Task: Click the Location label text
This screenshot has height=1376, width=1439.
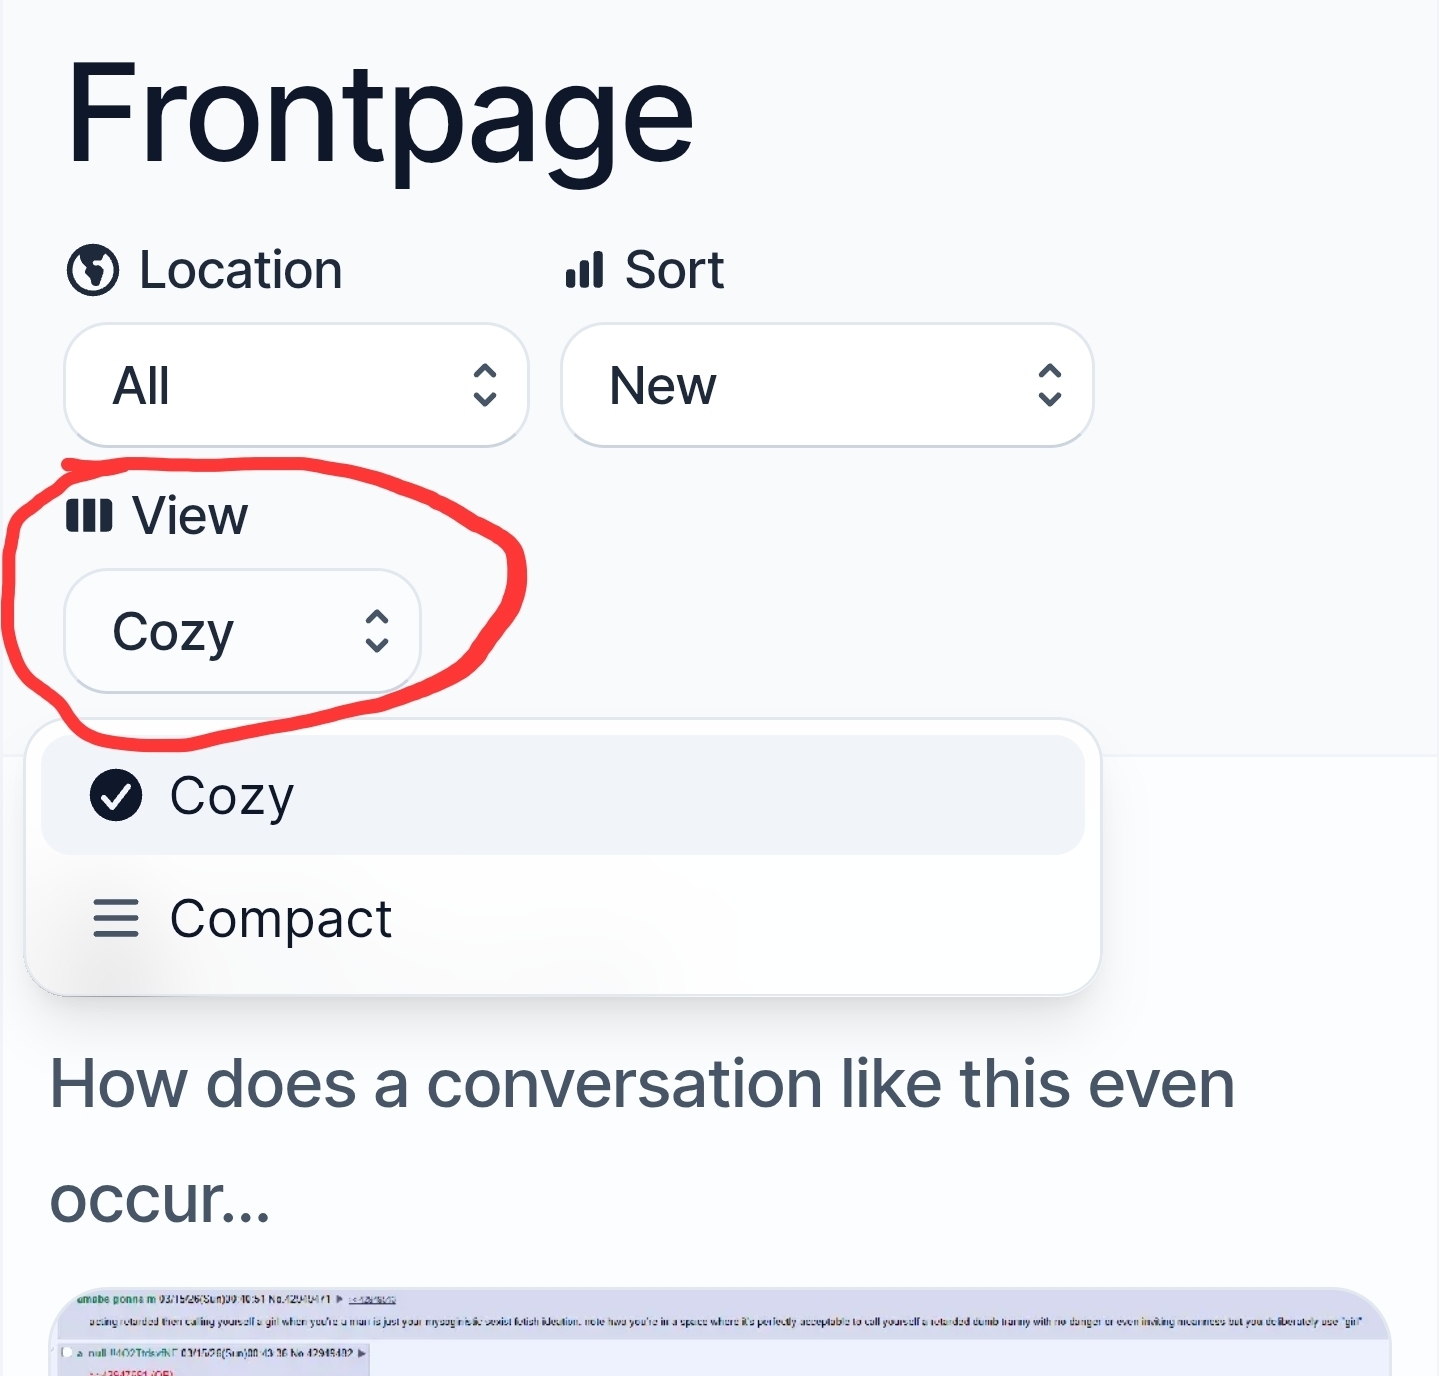Action: [240, 270]
